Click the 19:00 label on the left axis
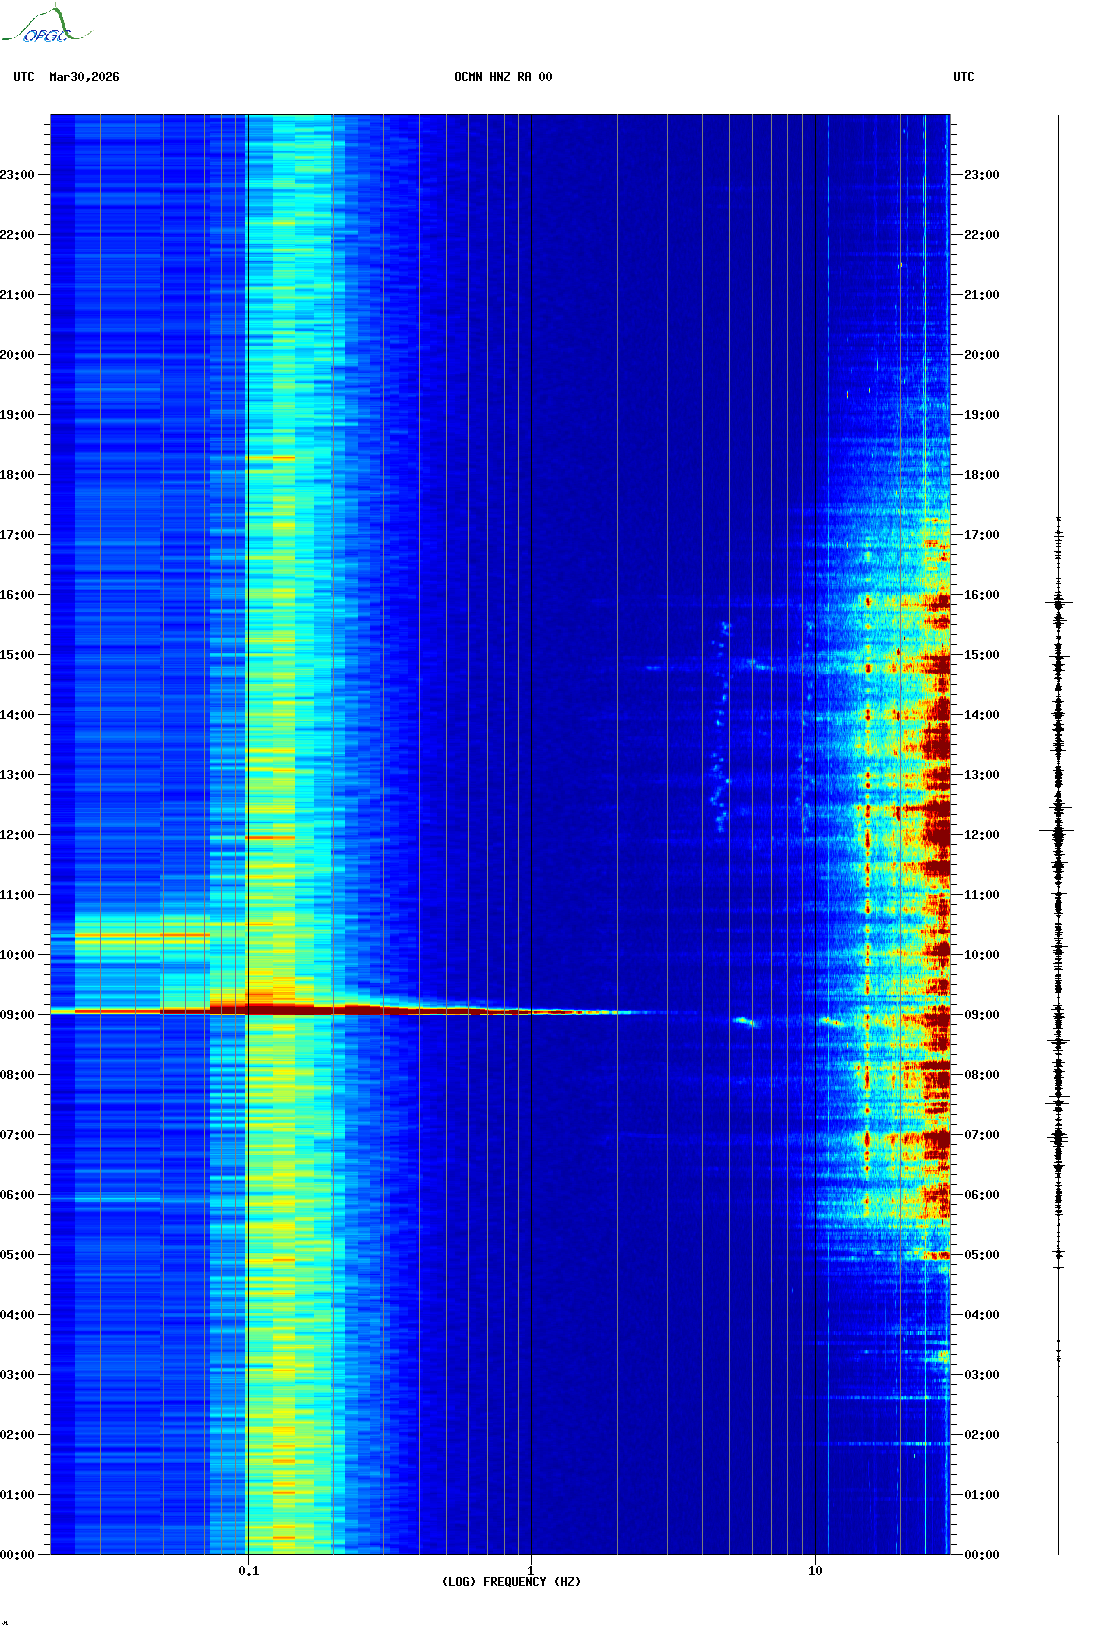The height and width of the screenshot is (1634, 1102). (x=17, y=415)
